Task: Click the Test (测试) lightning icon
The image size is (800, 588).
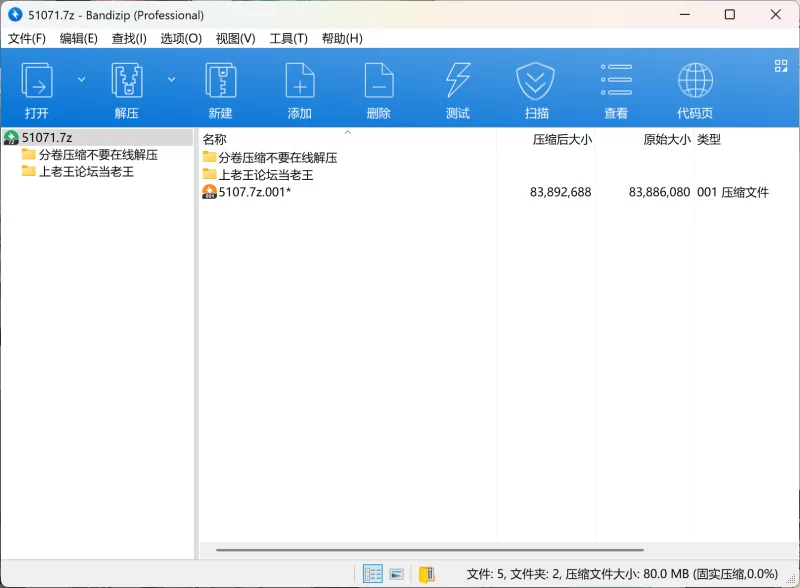Action: click(x=458, y=81)
